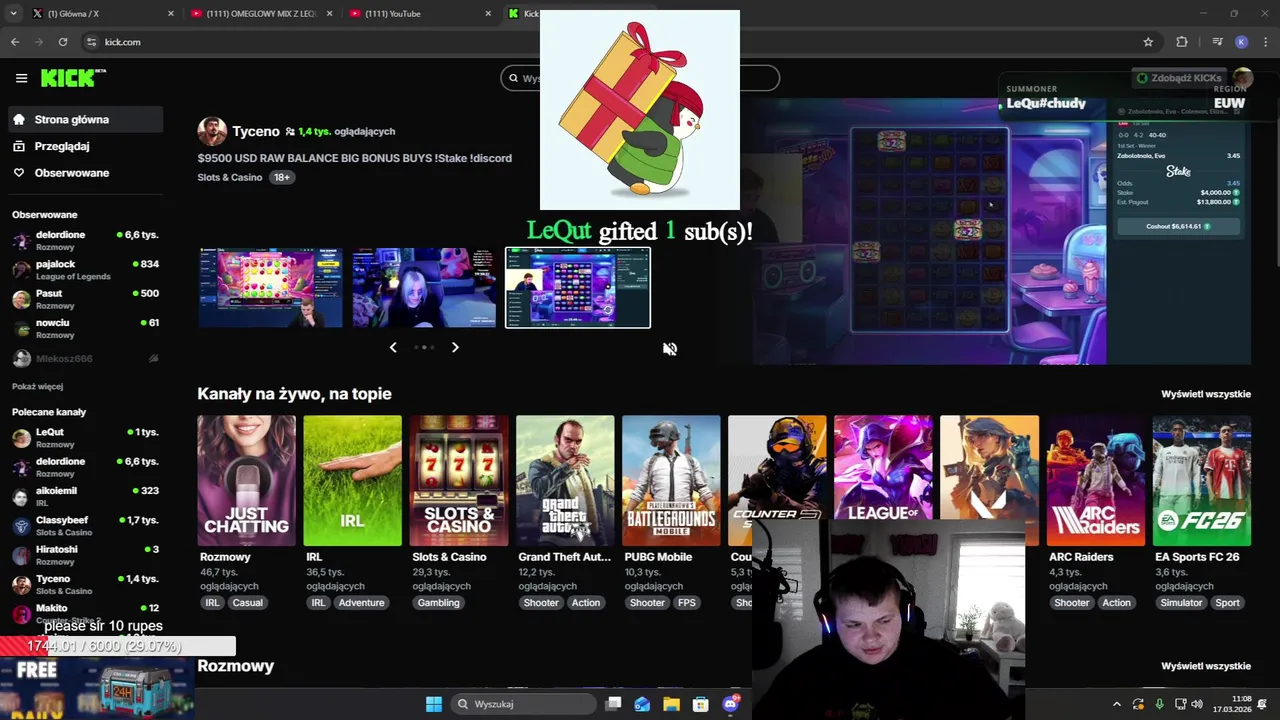Open Hiratoshi in recommended channels
This screenshot has height=720, width=1280.
[85, 554]
